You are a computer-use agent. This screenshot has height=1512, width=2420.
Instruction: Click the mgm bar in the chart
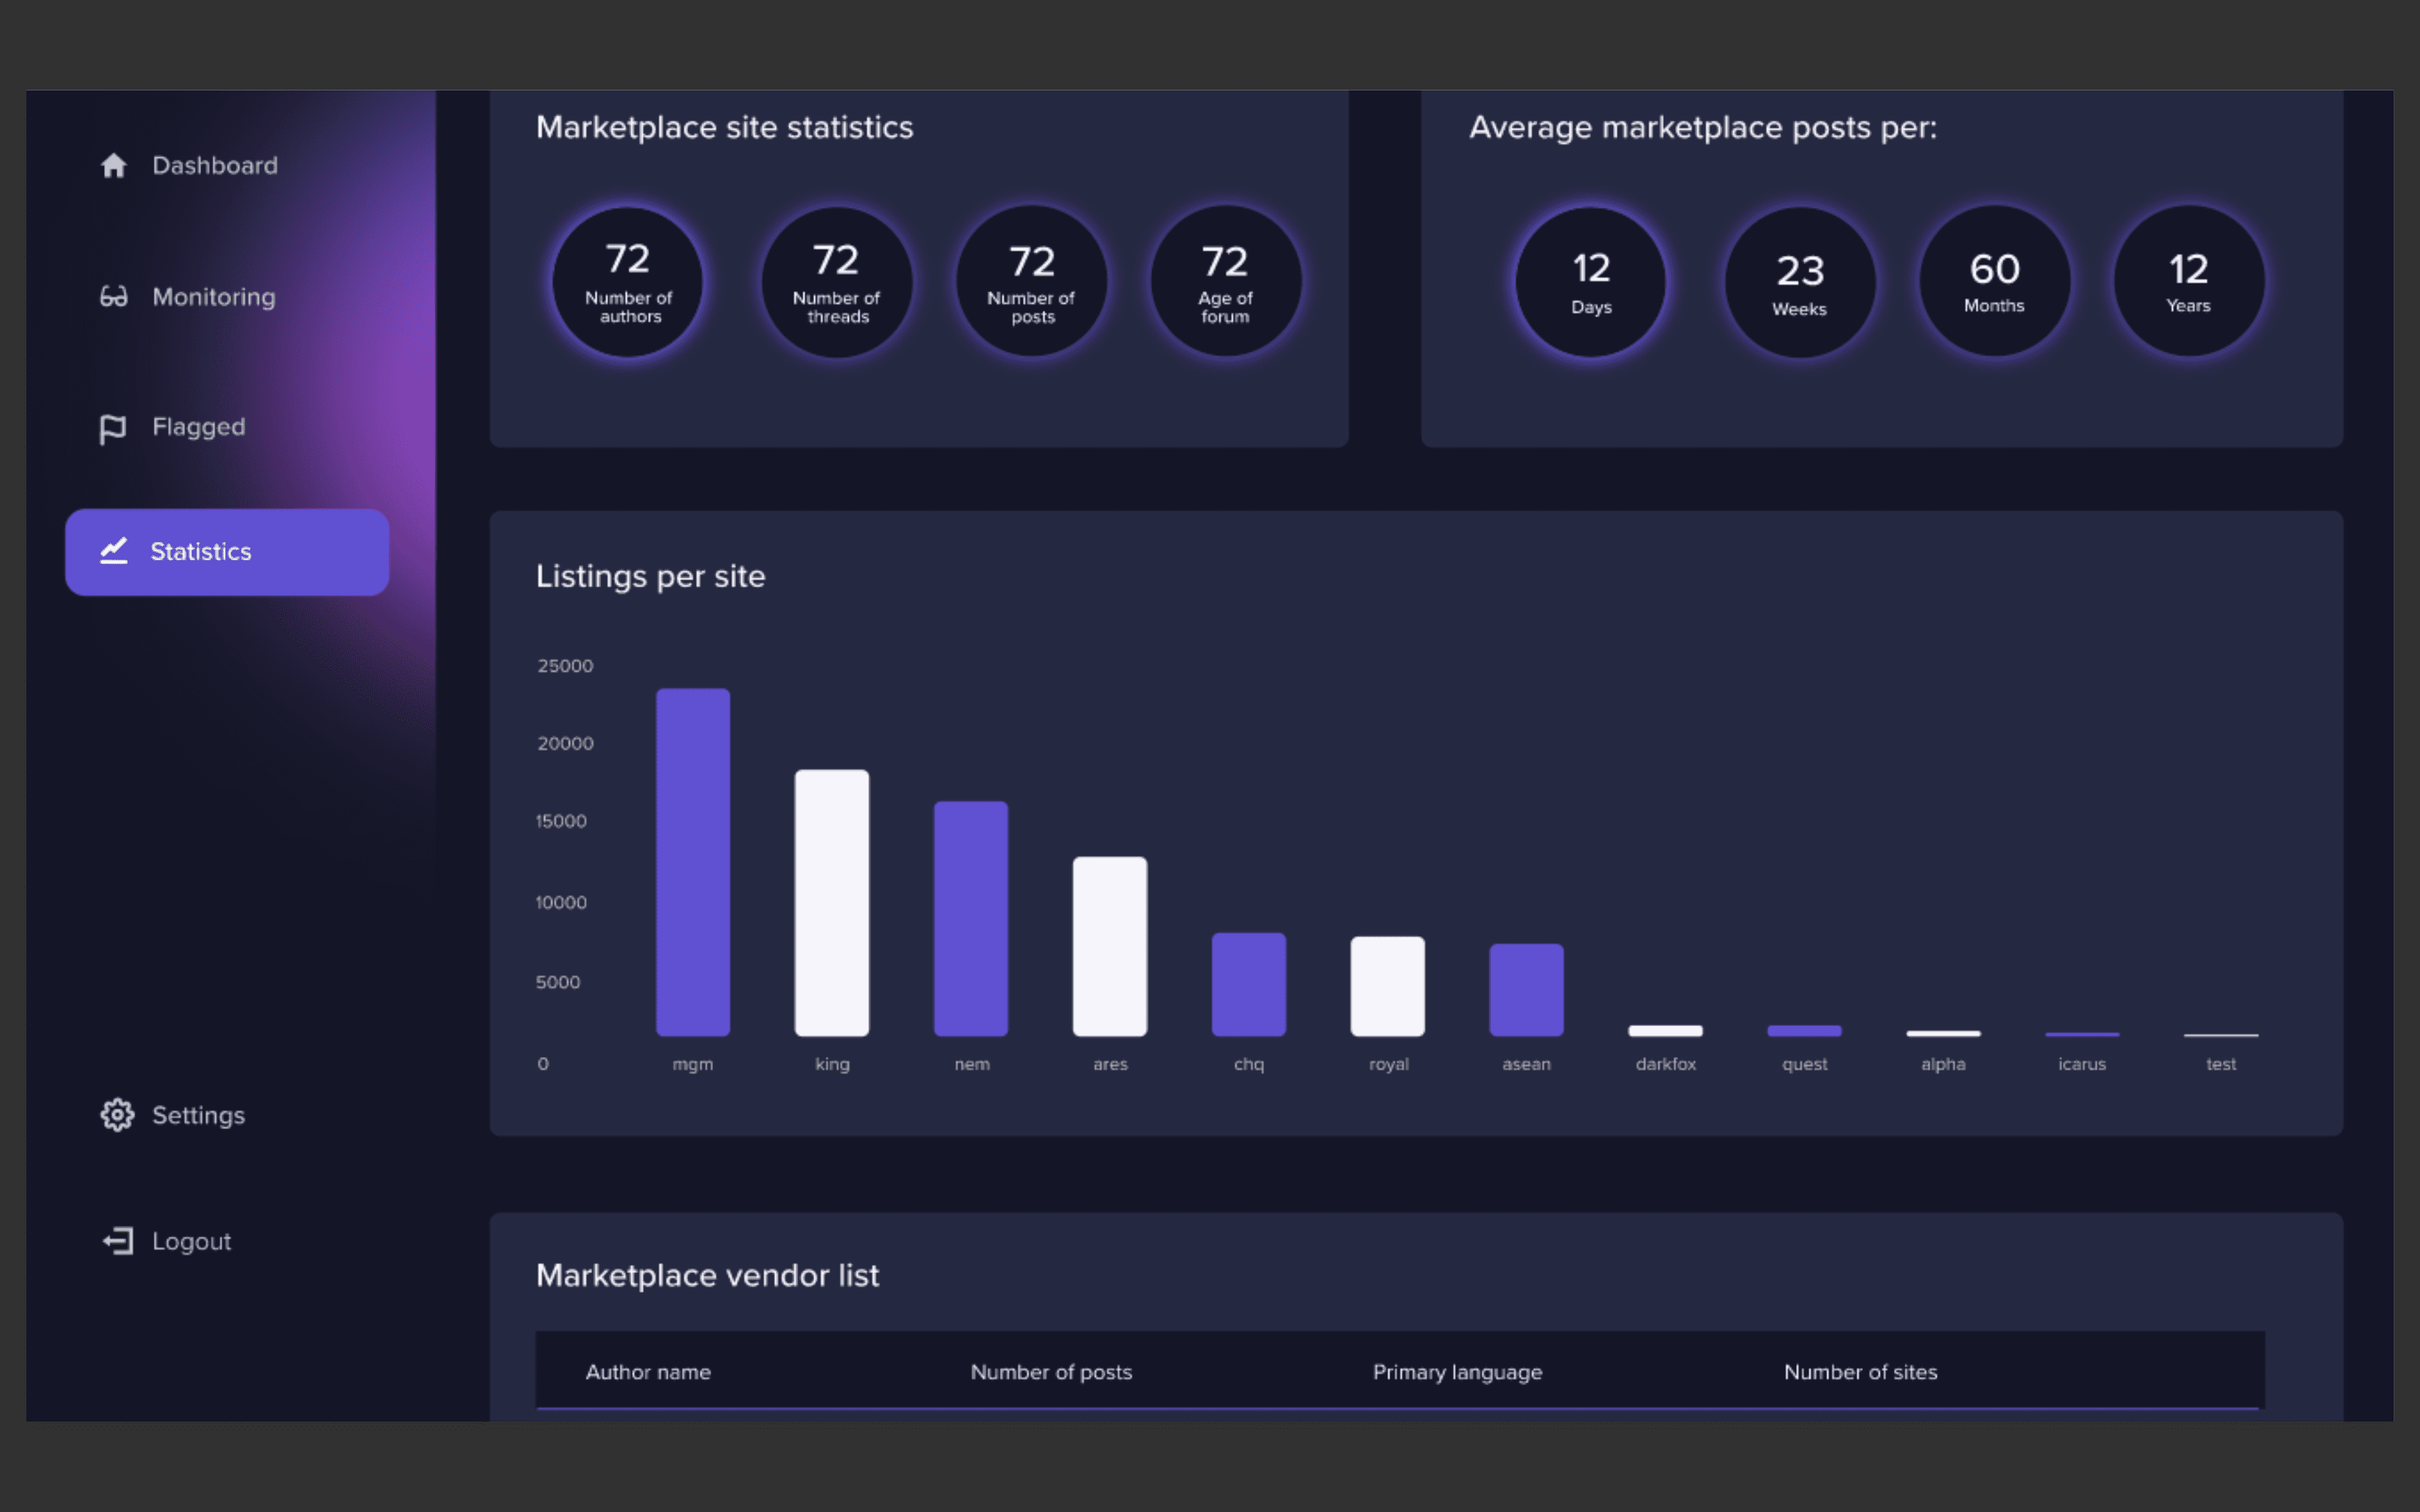tap(693, 862)
